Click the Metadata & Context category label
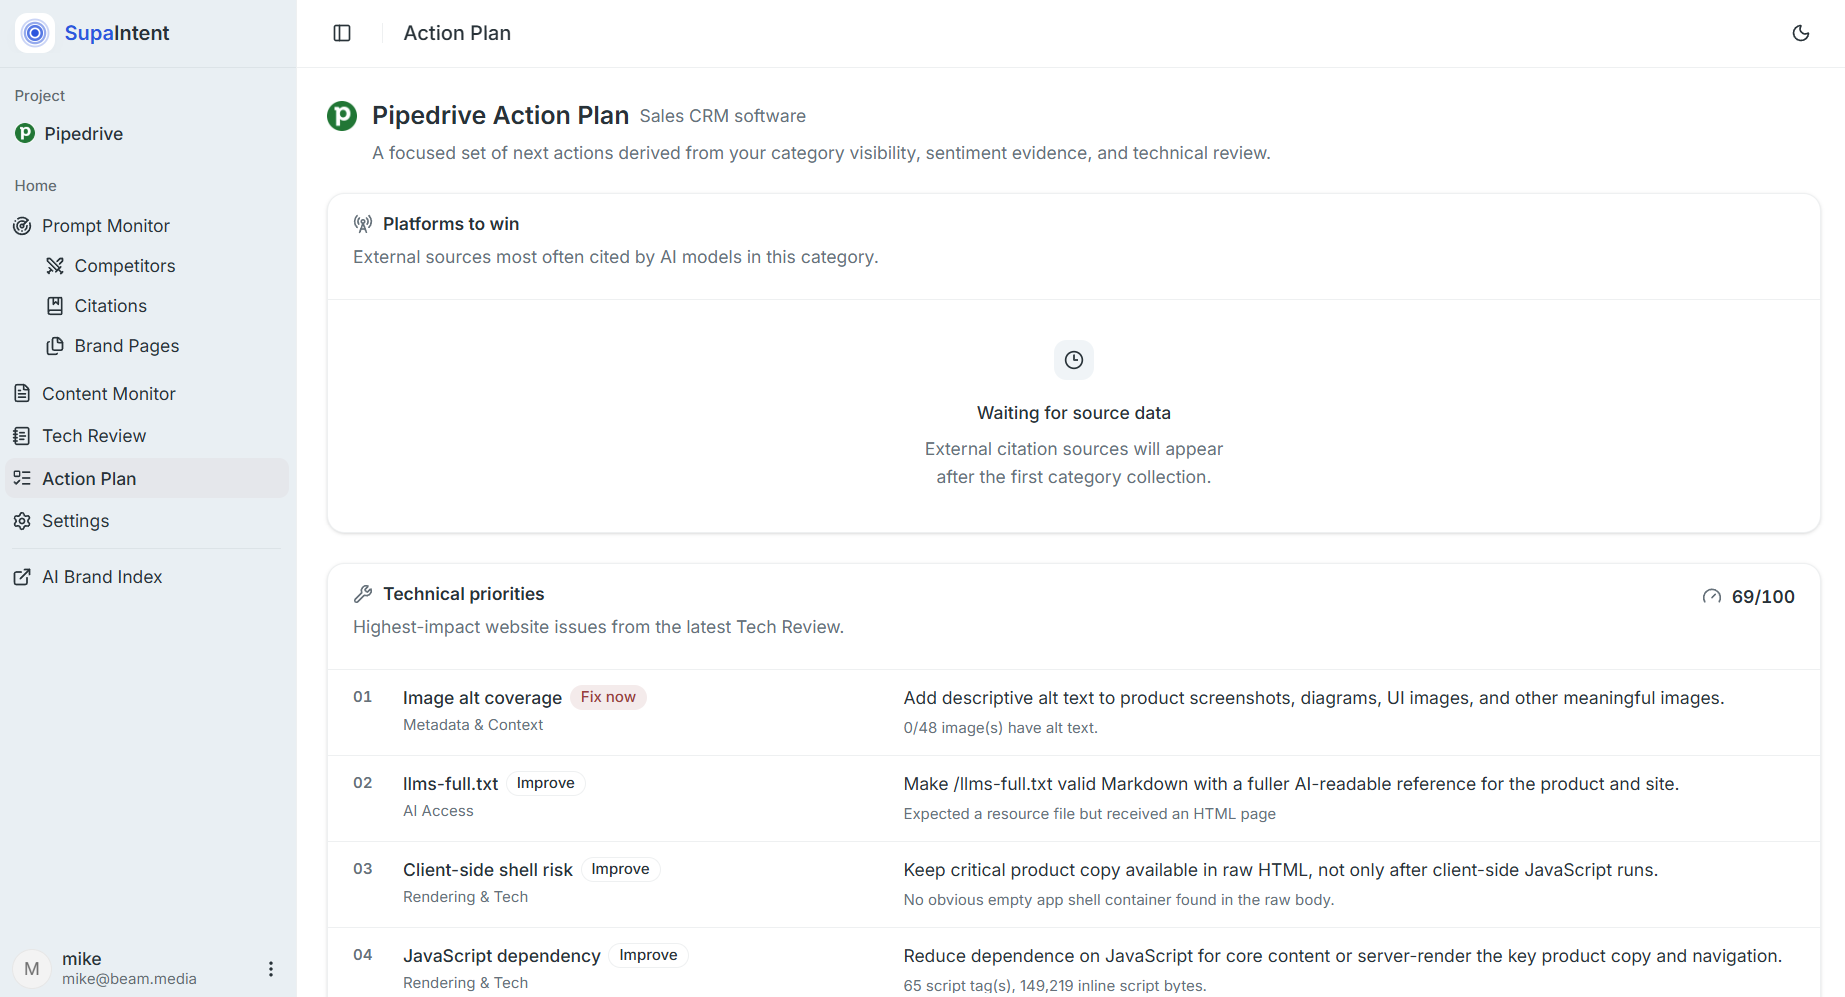Viewport: 1845px width, 997px height. click(473, 725)
